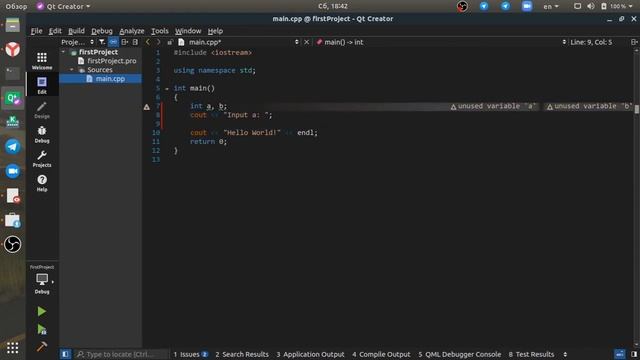Screen dimensions: 640x360
Task: Click the warning icon beside line 7
Action: click(x=147, y=107)
